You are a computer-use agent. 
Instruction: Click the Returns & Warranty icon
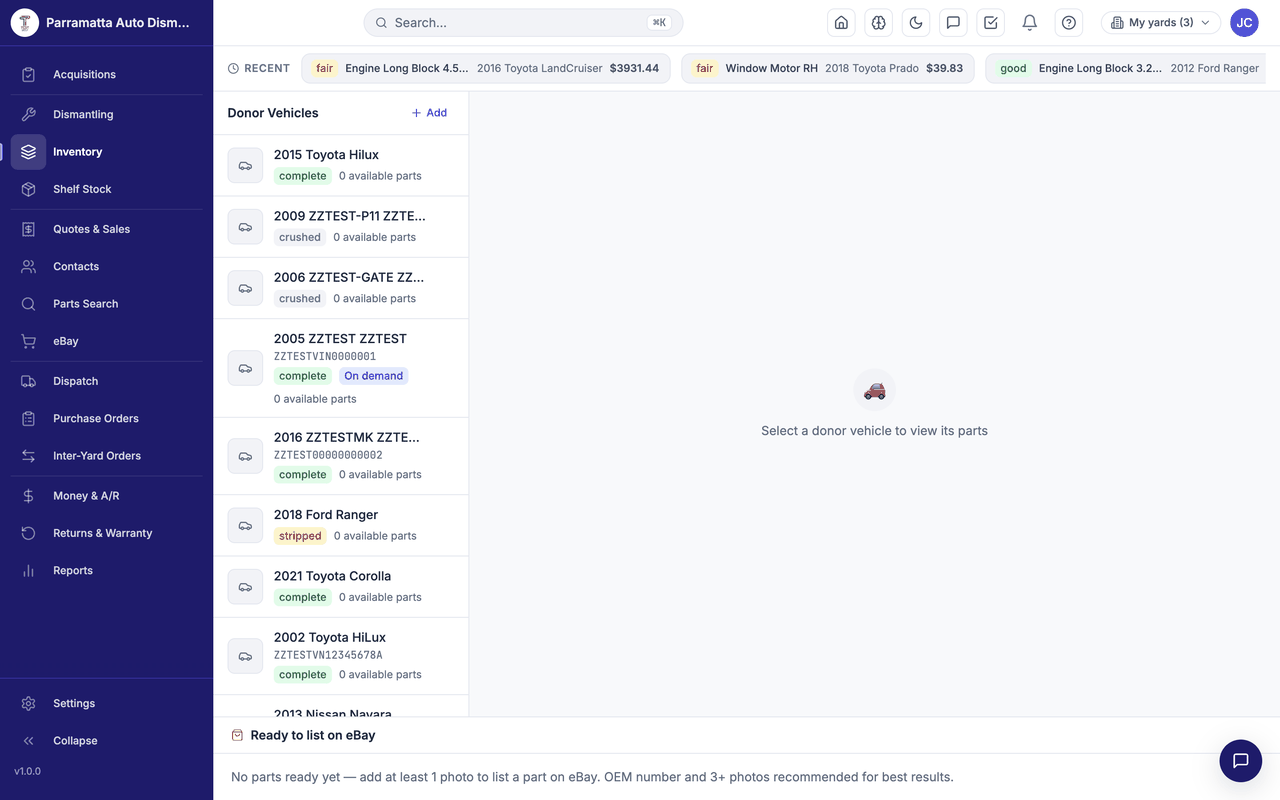pyautogui.click(x=28, y=533)
